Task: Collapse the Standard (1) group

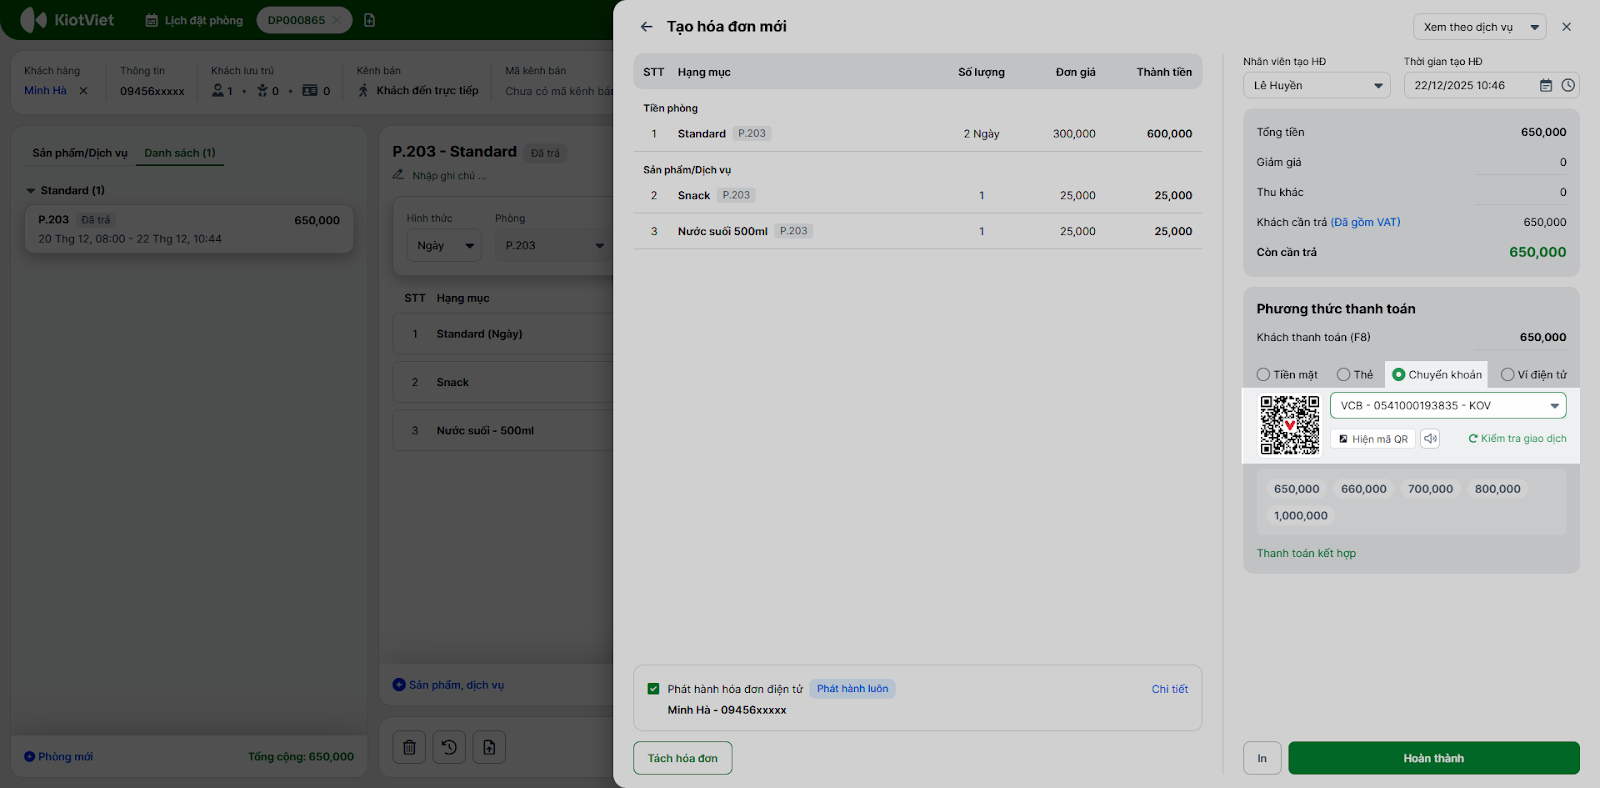Action: [31, 191]
